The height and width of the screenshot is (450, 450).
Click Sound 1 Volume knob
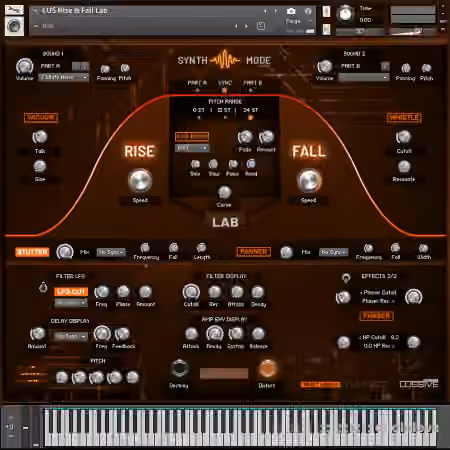[x=24, y=66]
